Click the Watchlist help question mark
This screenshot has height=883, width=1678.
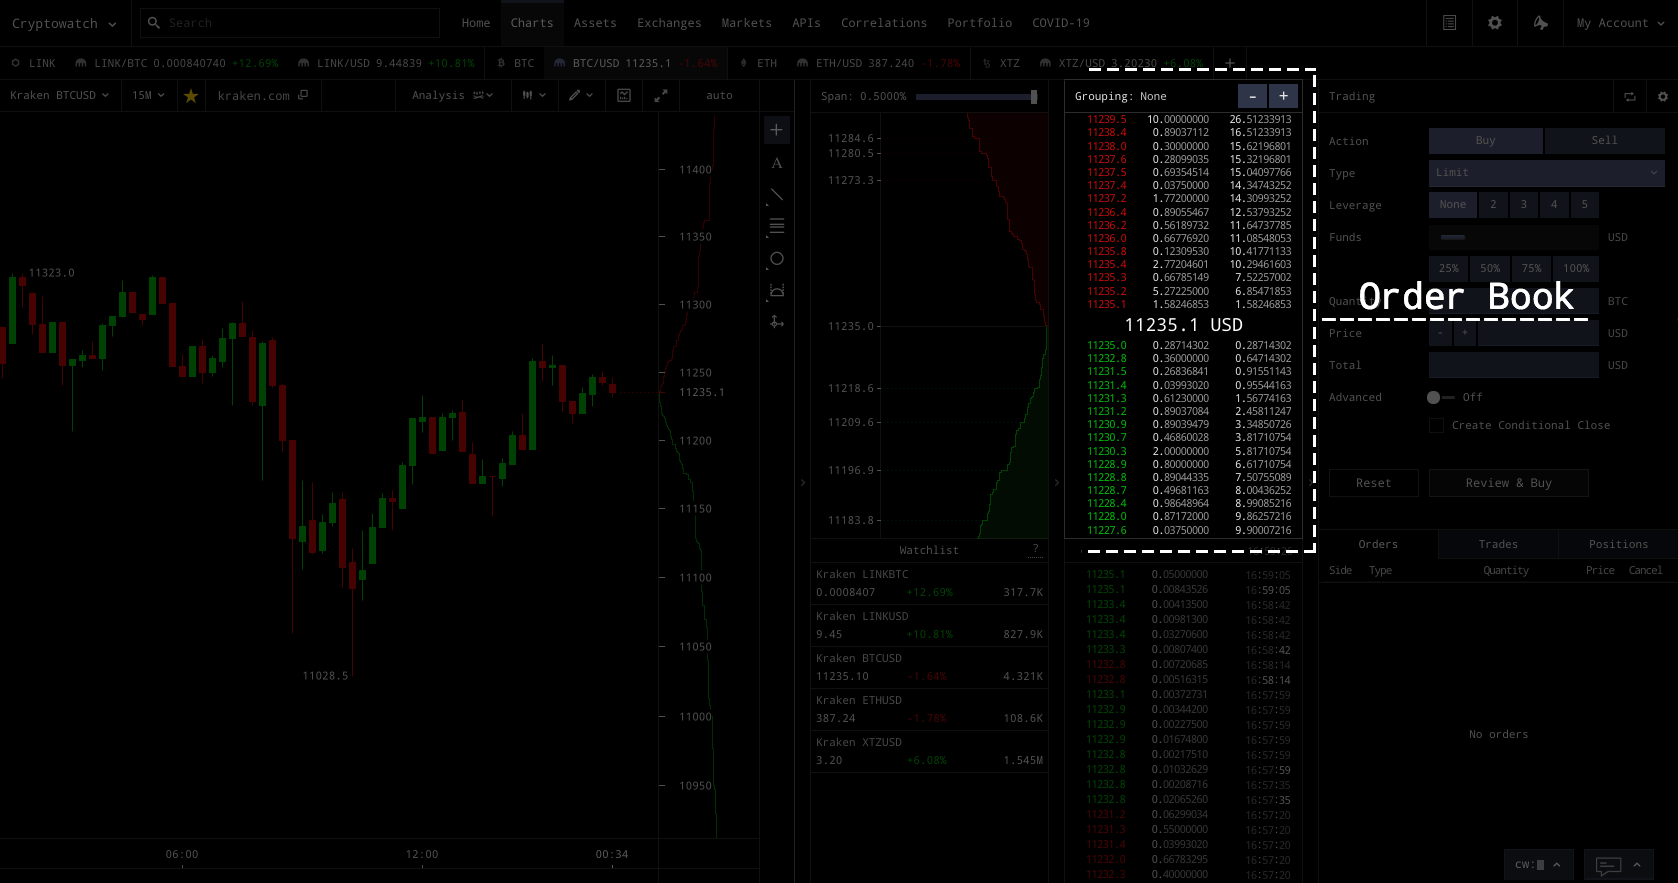(x=1035, y=549)
